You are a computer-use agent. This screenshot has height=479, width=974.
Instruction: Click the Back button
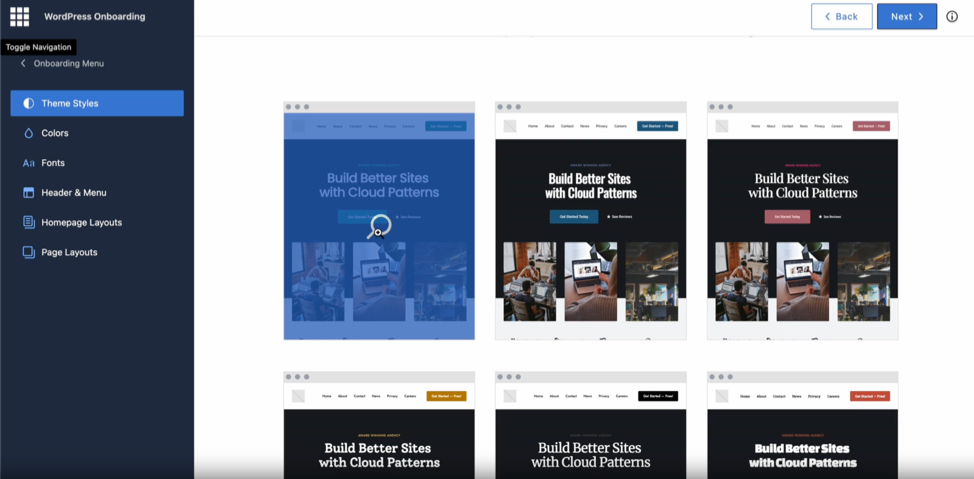tap(842, 17)
